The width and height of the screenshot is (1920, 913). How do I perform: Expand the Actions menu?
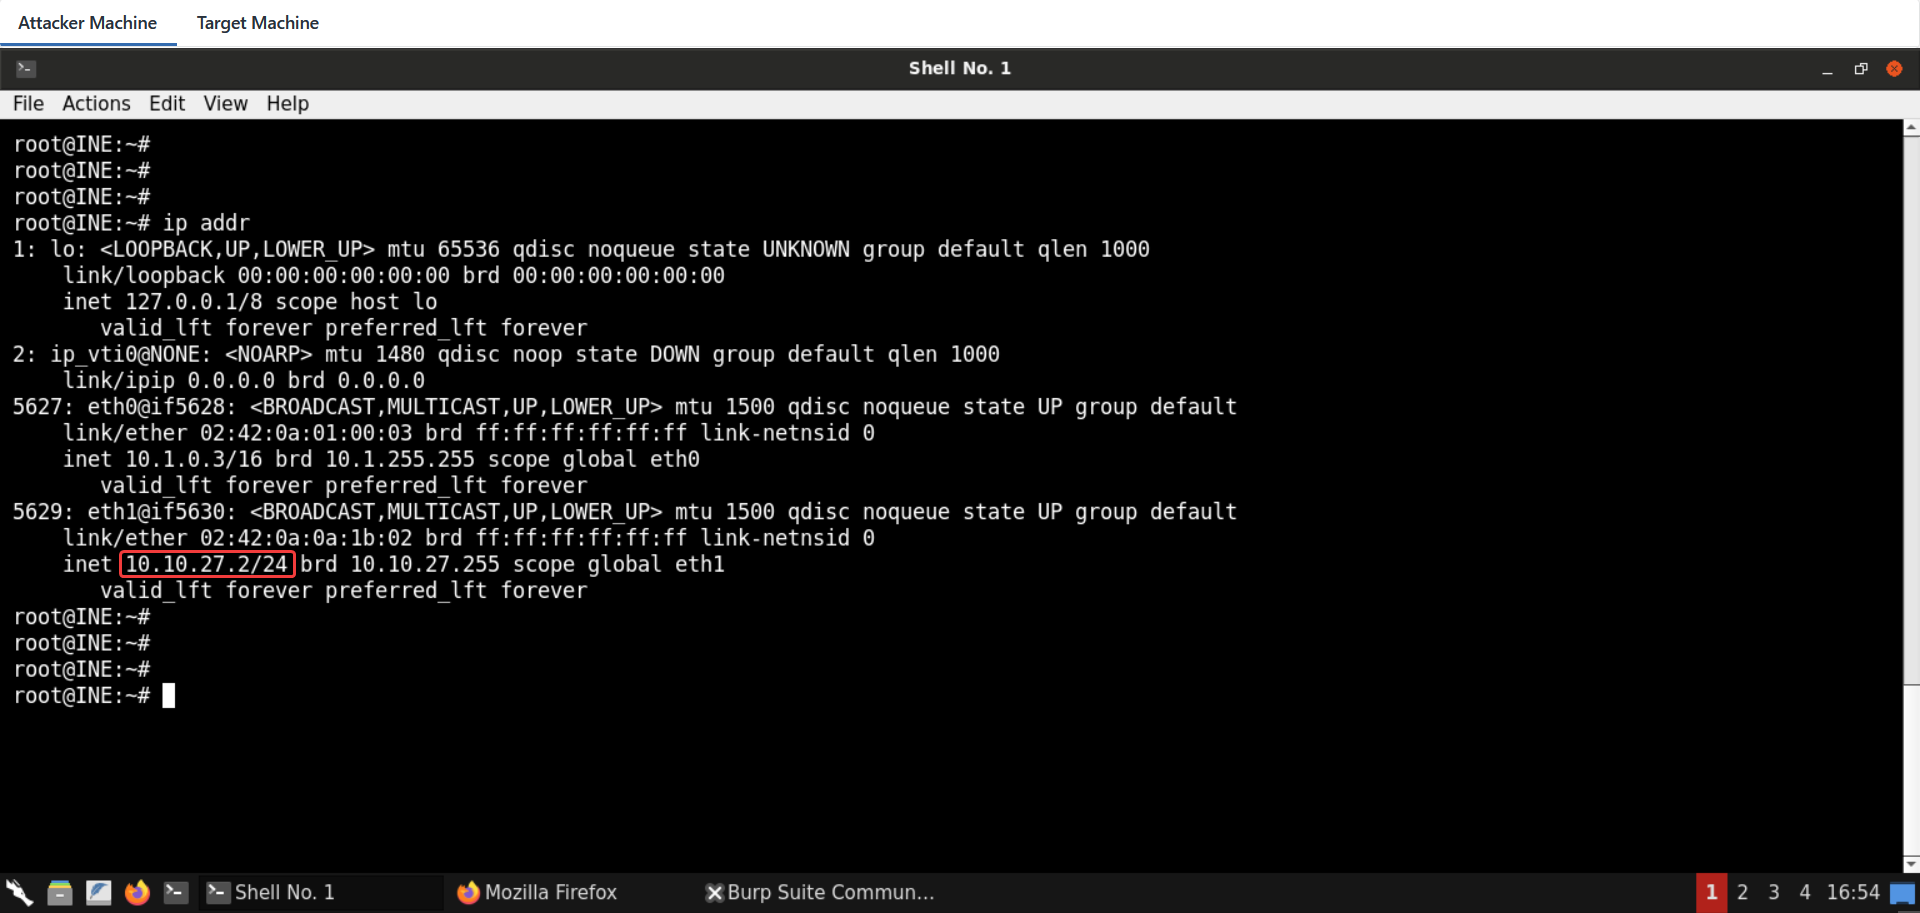(x=96, y=104)
